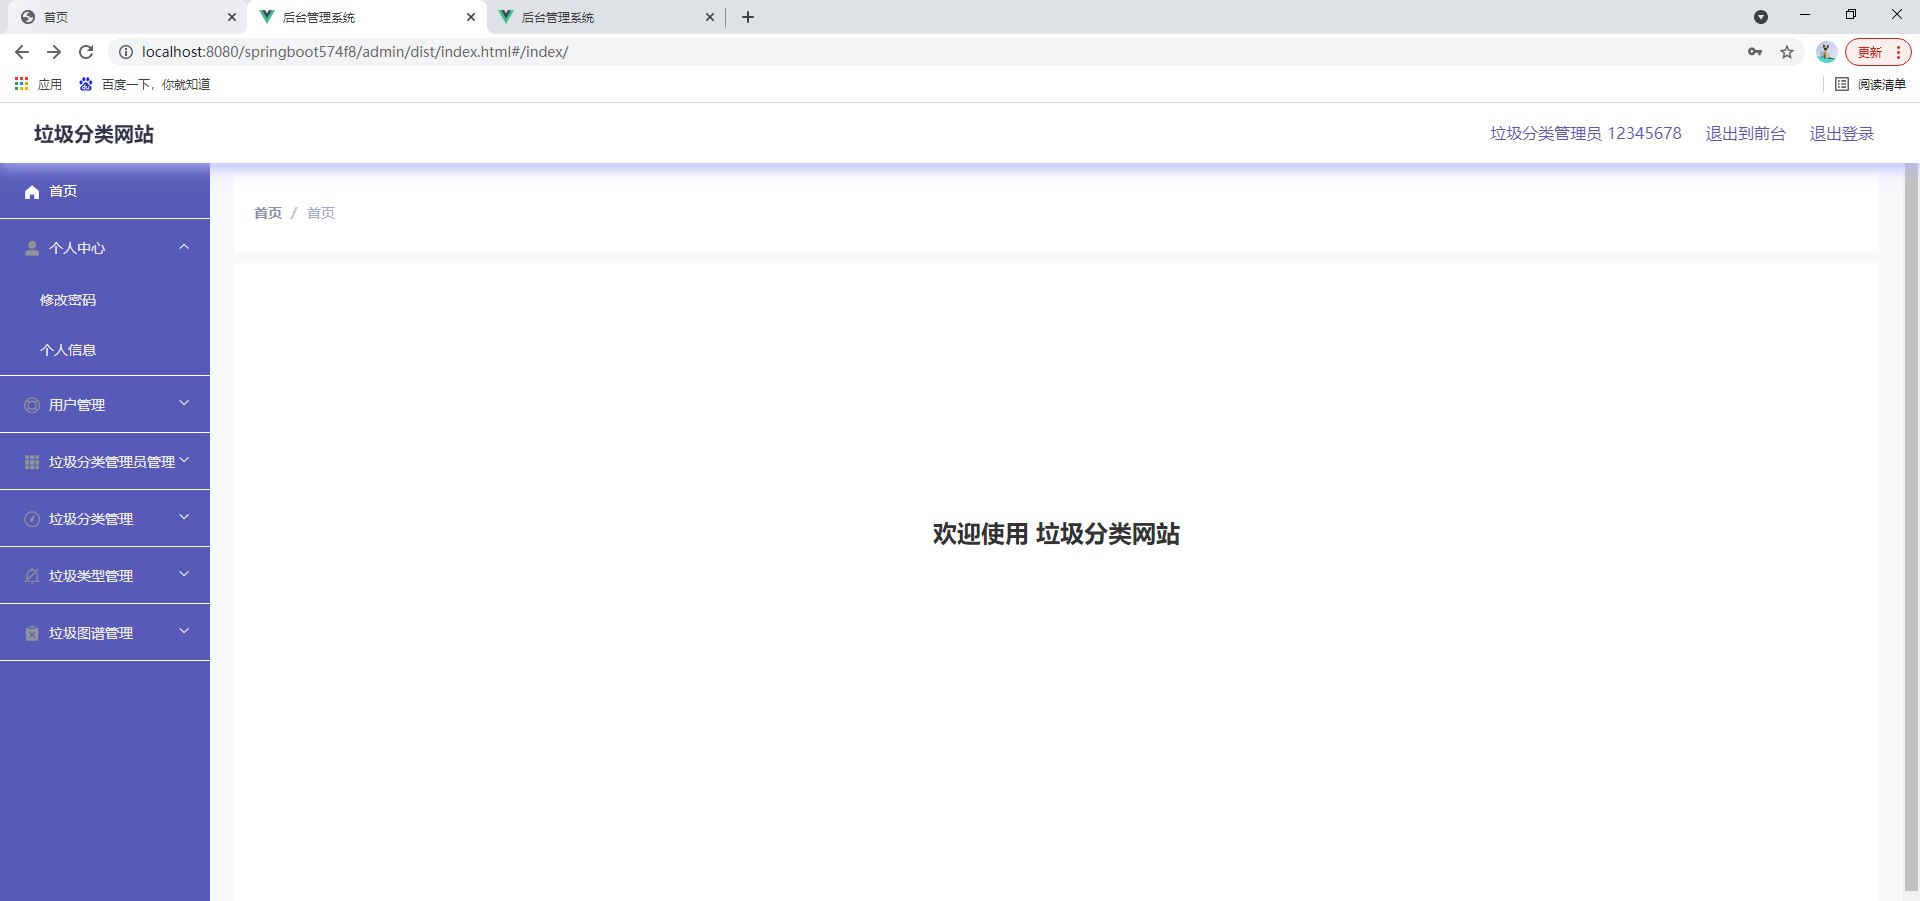Click the 欢迎使用 垃圾分类网站 heading
This screenshot has height=901, width=1920.
[x=1056, y=534]
